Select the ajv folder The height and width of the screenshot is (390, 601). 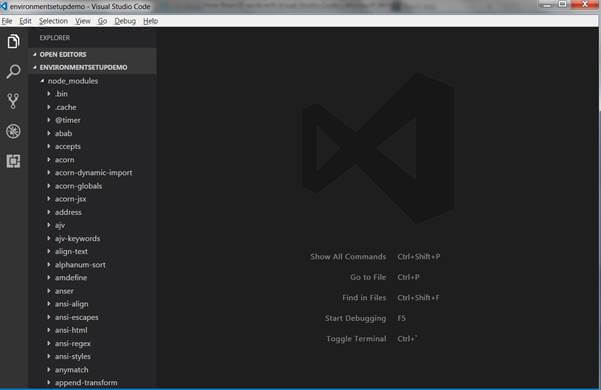(x=60, y=225)
